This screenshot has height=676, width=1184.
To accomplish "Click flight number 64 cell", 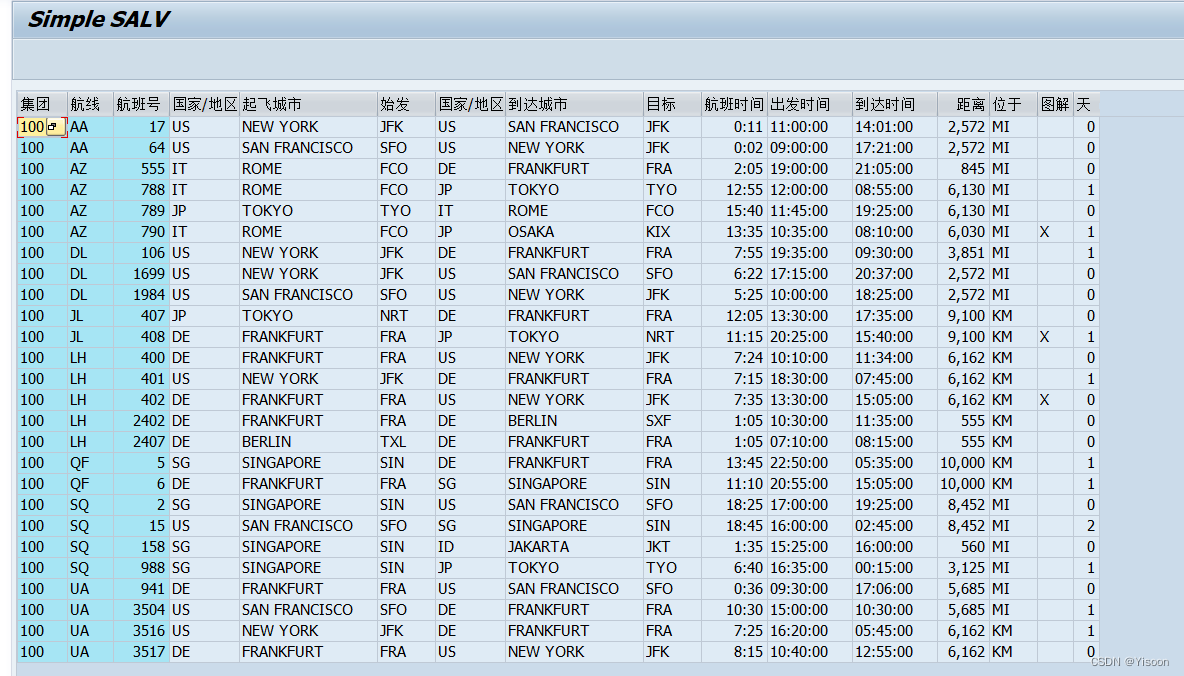I will (x=141, y=148).
